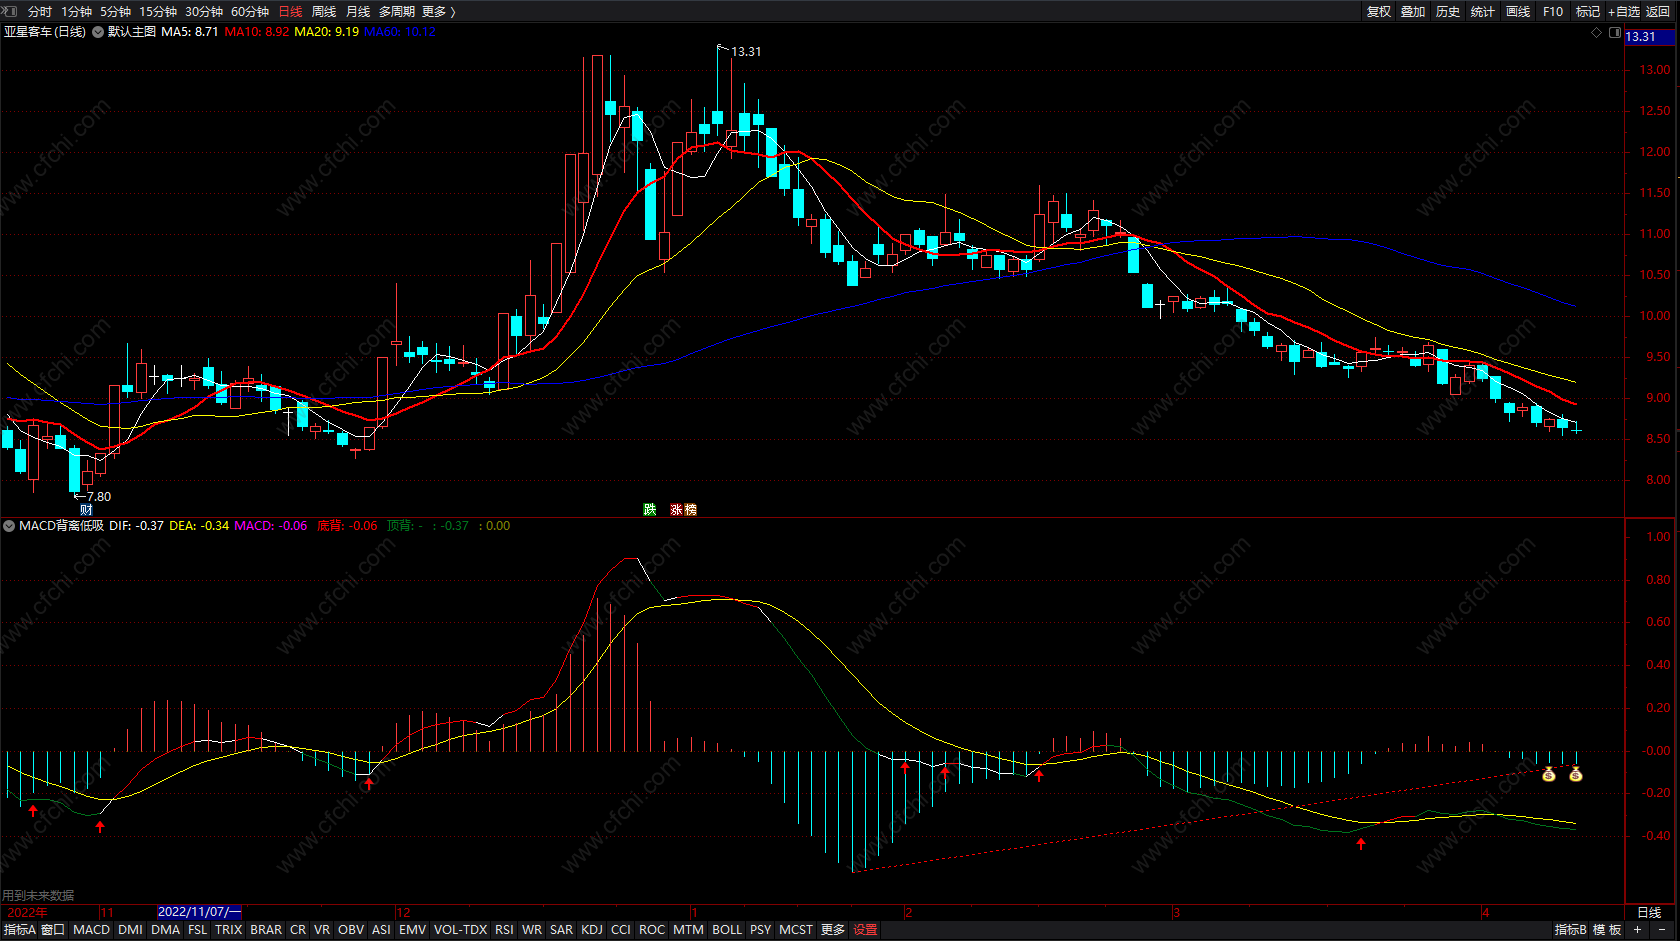
Task: Select DMA indicator
Action: (x=166, y=930)
